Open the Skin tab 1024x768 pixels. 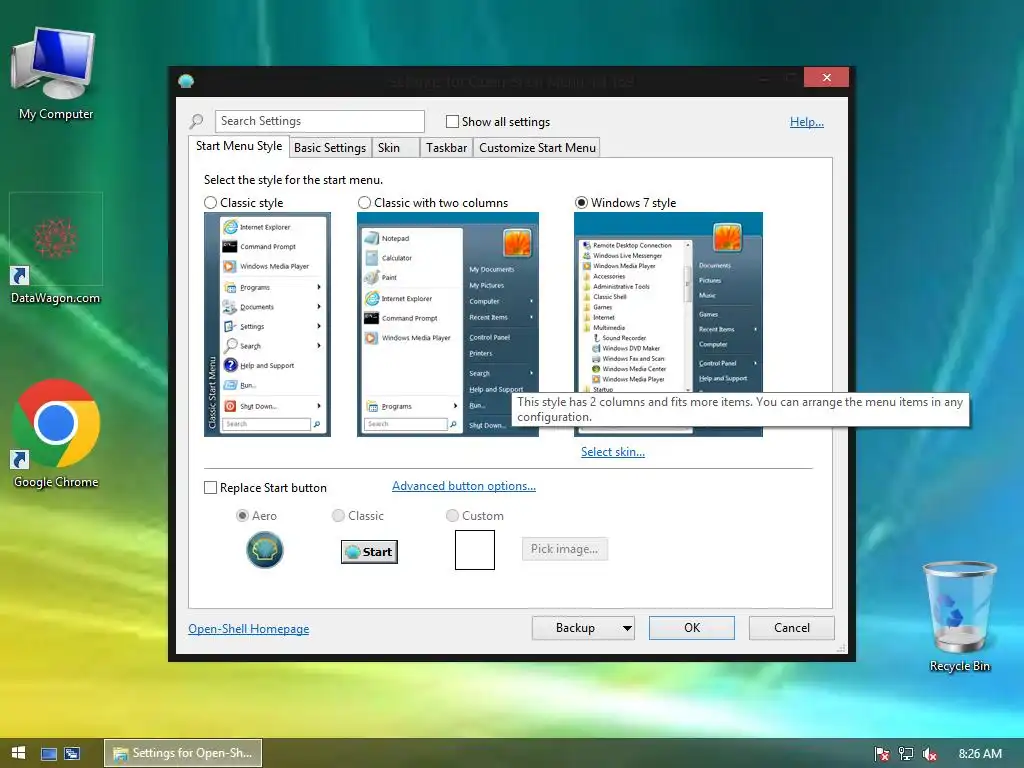[395, 148]
